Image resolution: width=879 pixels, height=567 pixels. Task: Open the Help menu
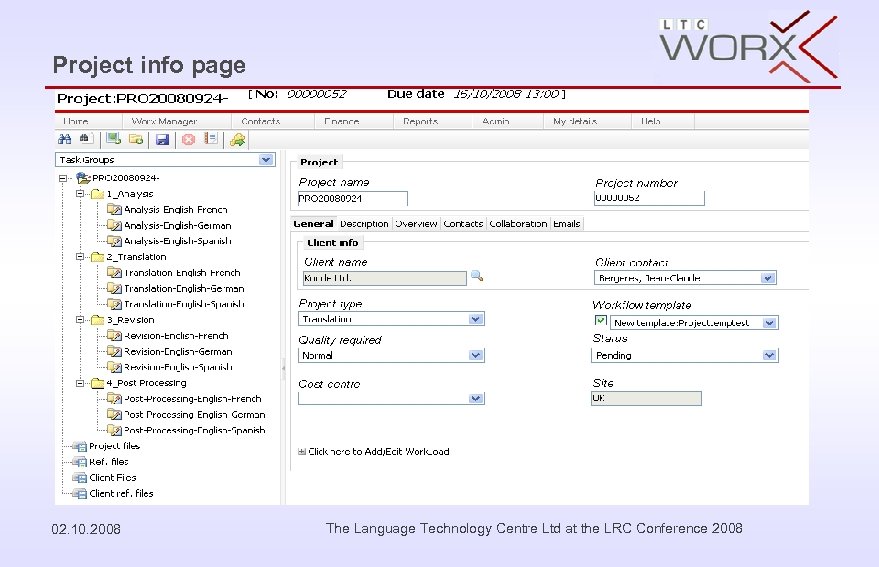pos(651,121)
